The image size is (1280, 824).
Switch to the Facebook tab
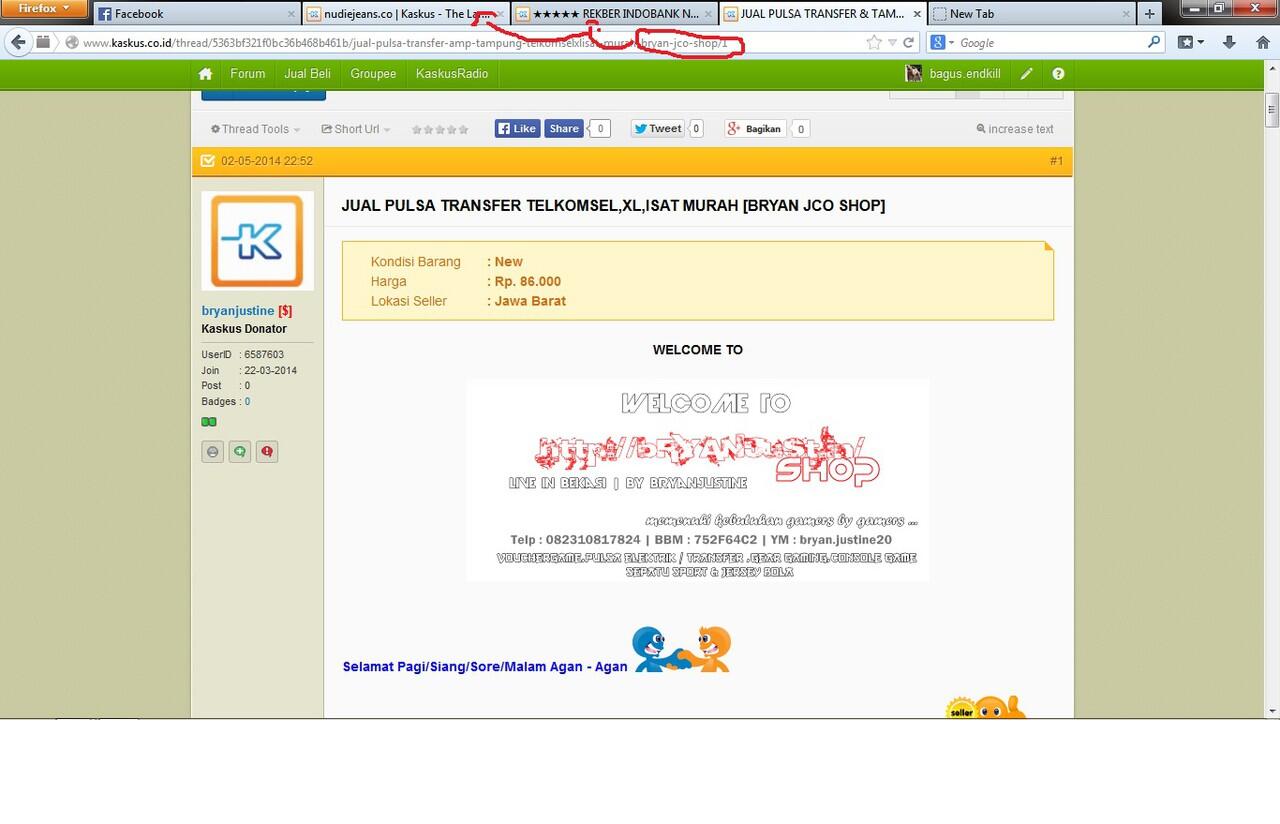coord(197,14)
